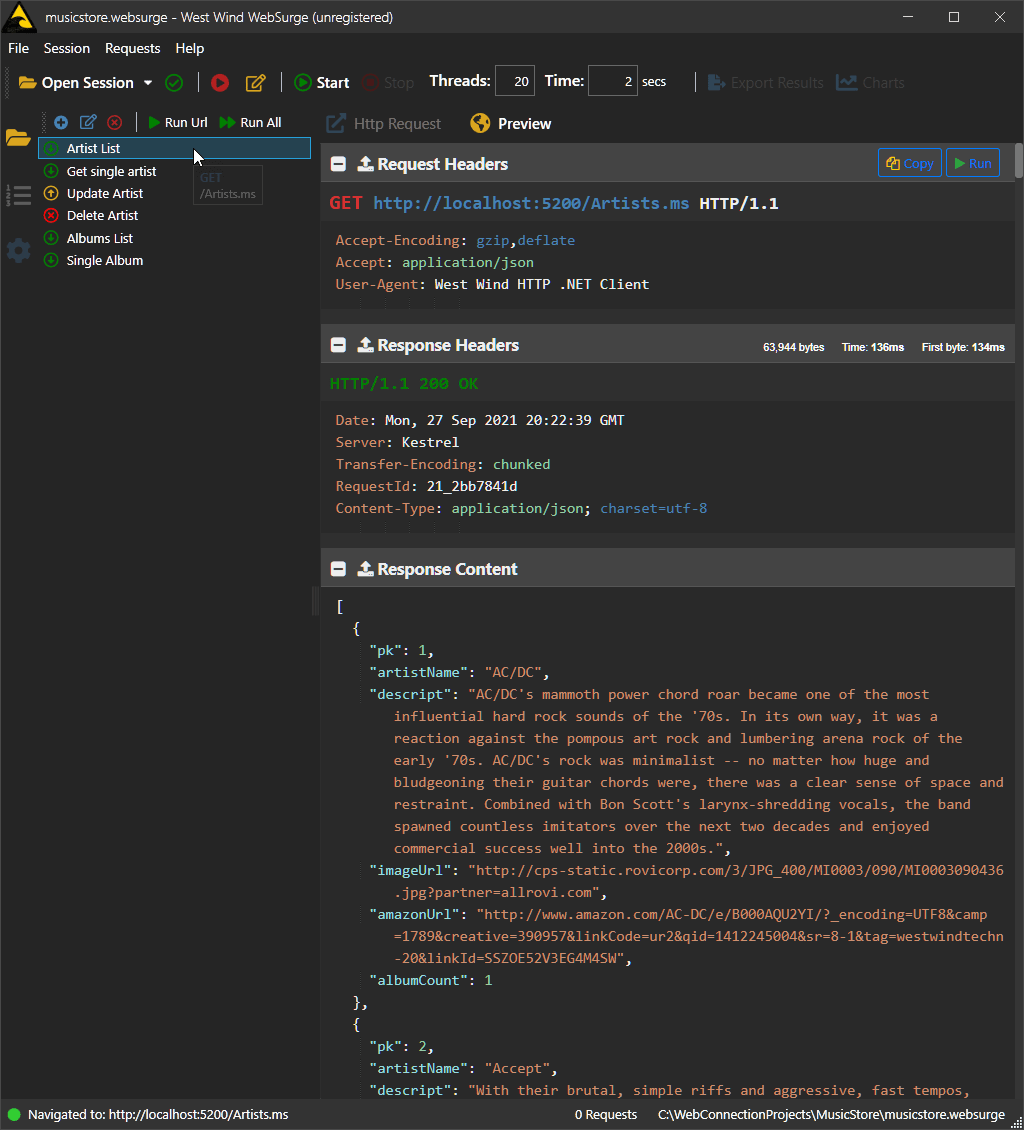Click the red delete request icon
This screenshot has height=1130, width=1024.
(x=115, y=122)
